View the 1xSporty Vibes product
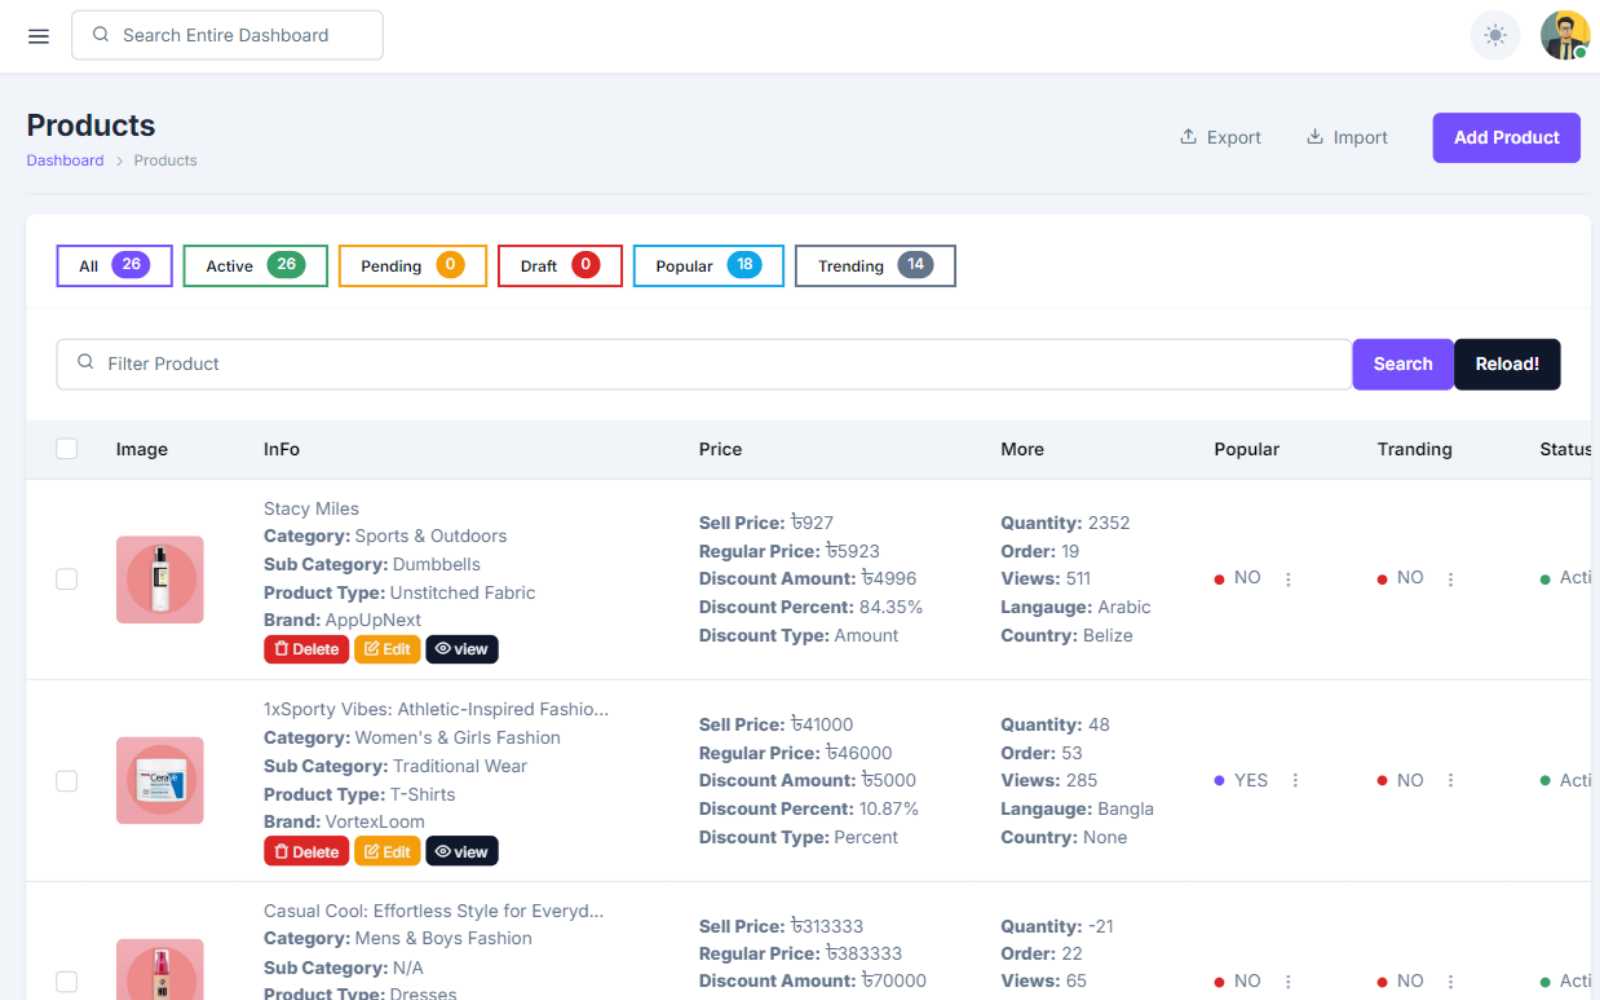1600x1000 pixels. point(462,852)
